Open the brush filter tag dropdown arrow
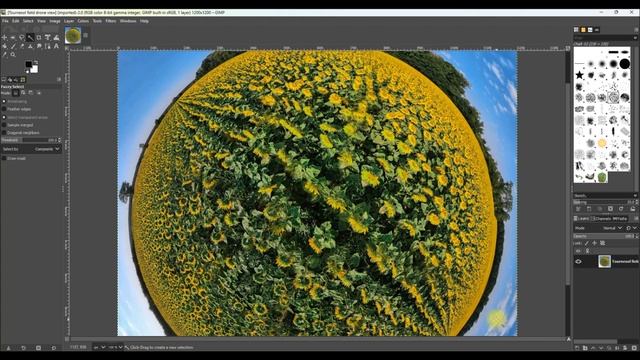Viewport: 640px width, 360px height. click(x=636, y=38)
